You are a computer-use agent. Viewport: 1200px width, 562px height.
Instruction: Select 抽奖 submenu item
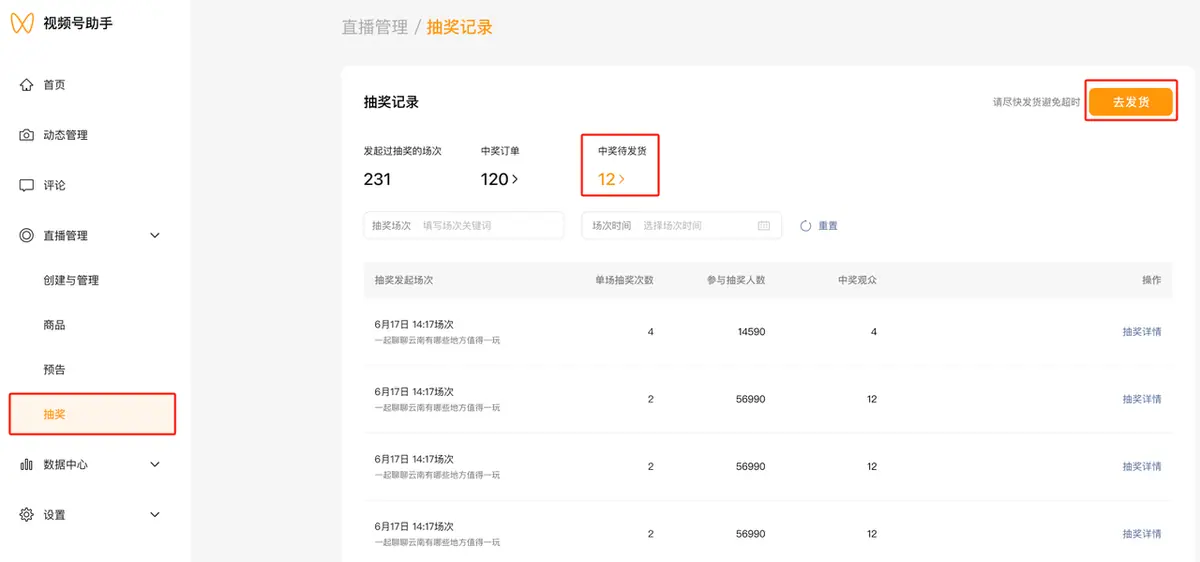pos(93,414)
